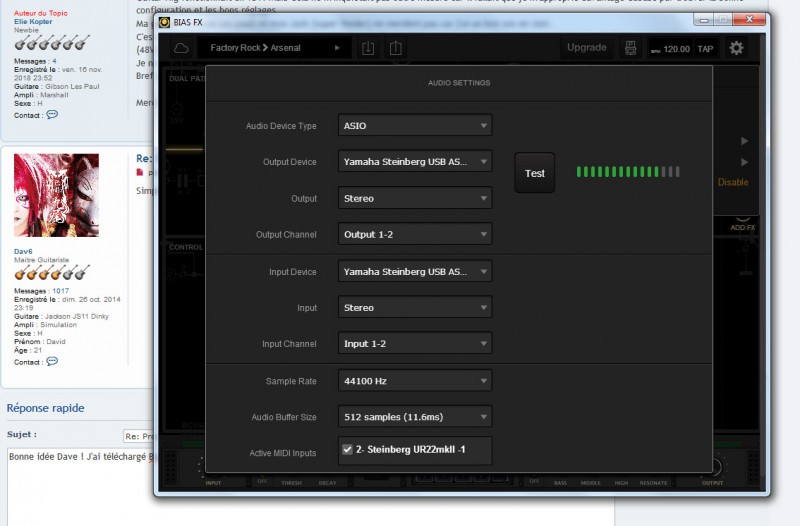This screenshot has width=800, height=526.
Task: Open BIAS FX settings gear
Action: click(x=736, y=48)
